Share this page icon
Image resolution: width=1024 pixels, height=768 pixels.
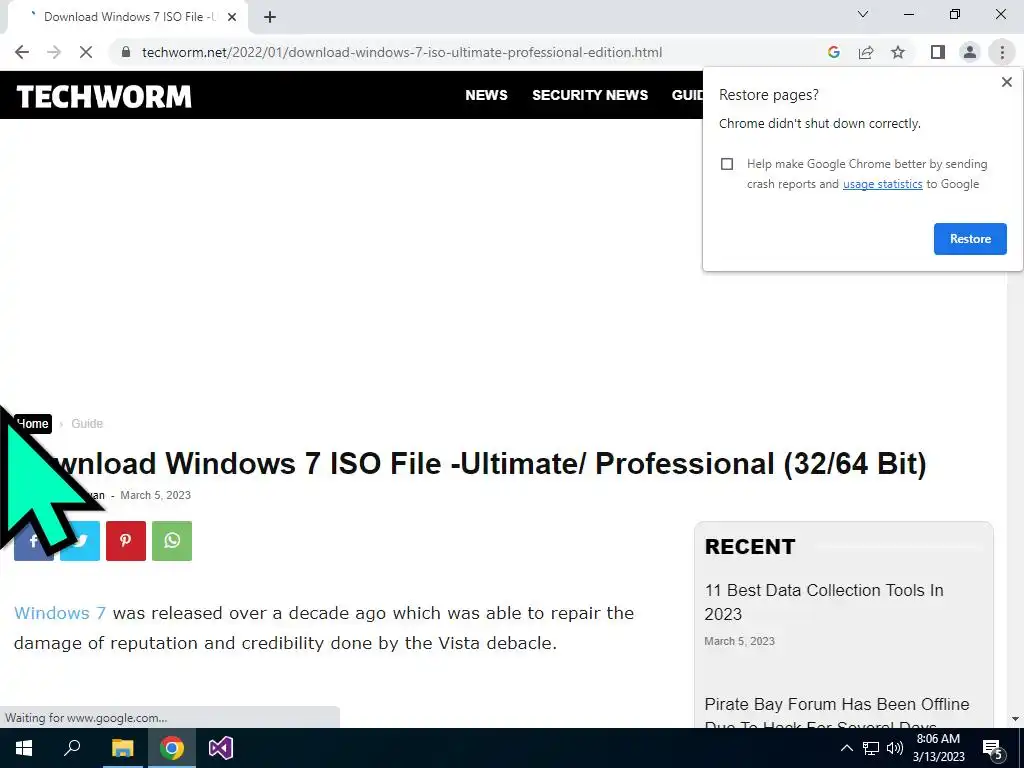coord(866,52)
